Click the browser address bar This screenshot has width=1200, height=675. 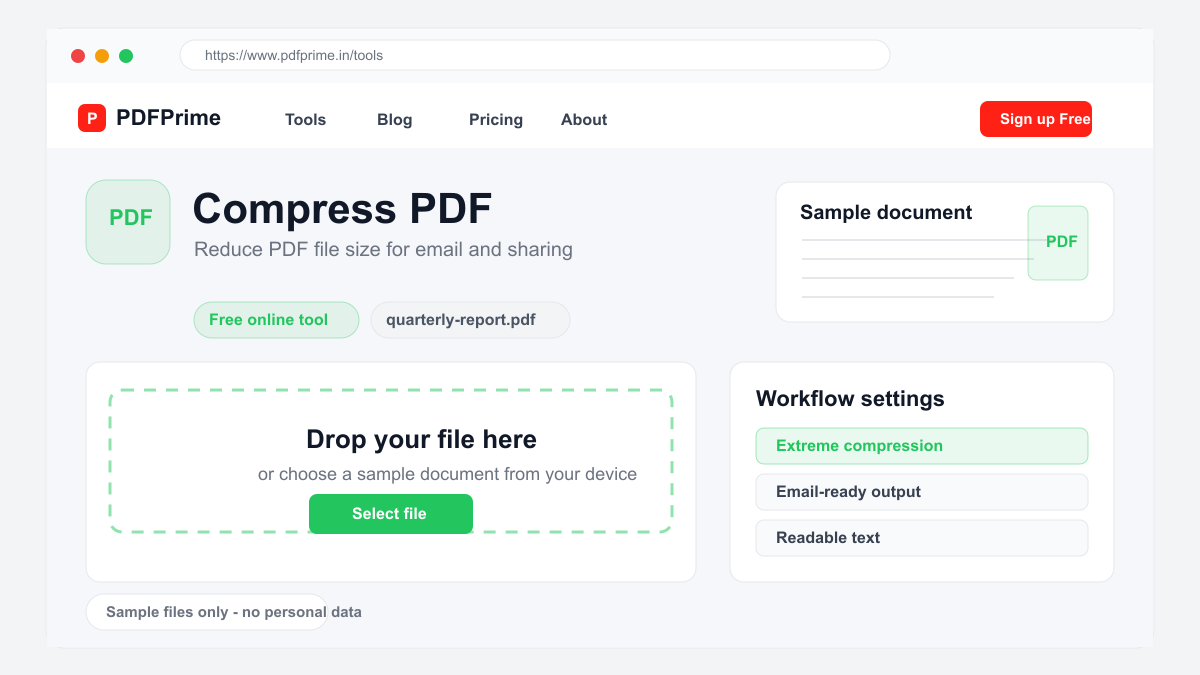[x=535, y=55]
